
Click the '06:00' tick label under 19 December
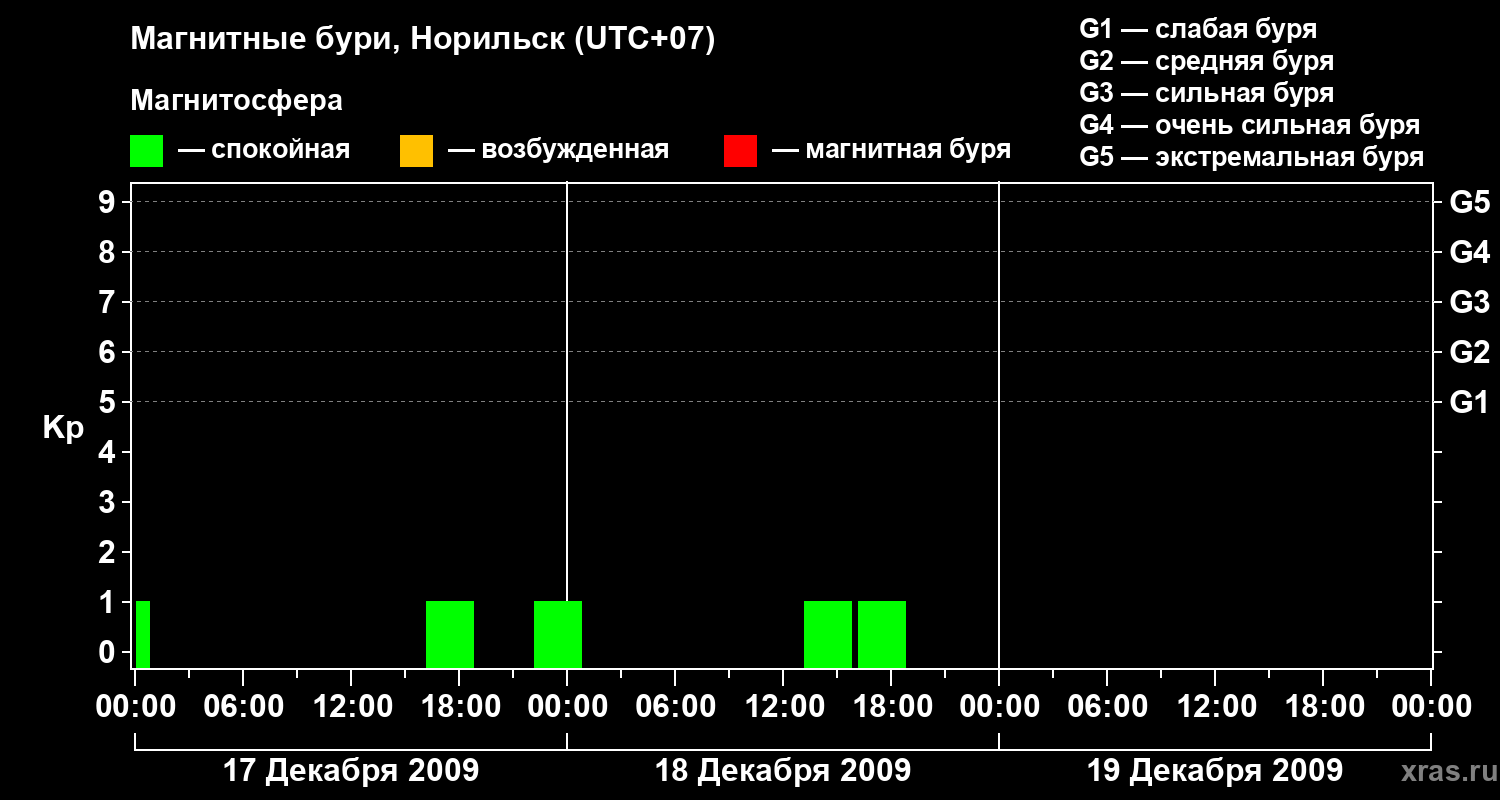(x=1107, y=707)
